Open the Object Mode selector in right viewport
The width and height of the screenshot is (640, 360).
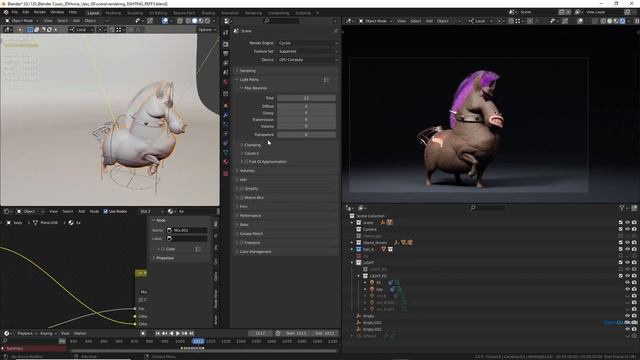(x=376, y=21)
